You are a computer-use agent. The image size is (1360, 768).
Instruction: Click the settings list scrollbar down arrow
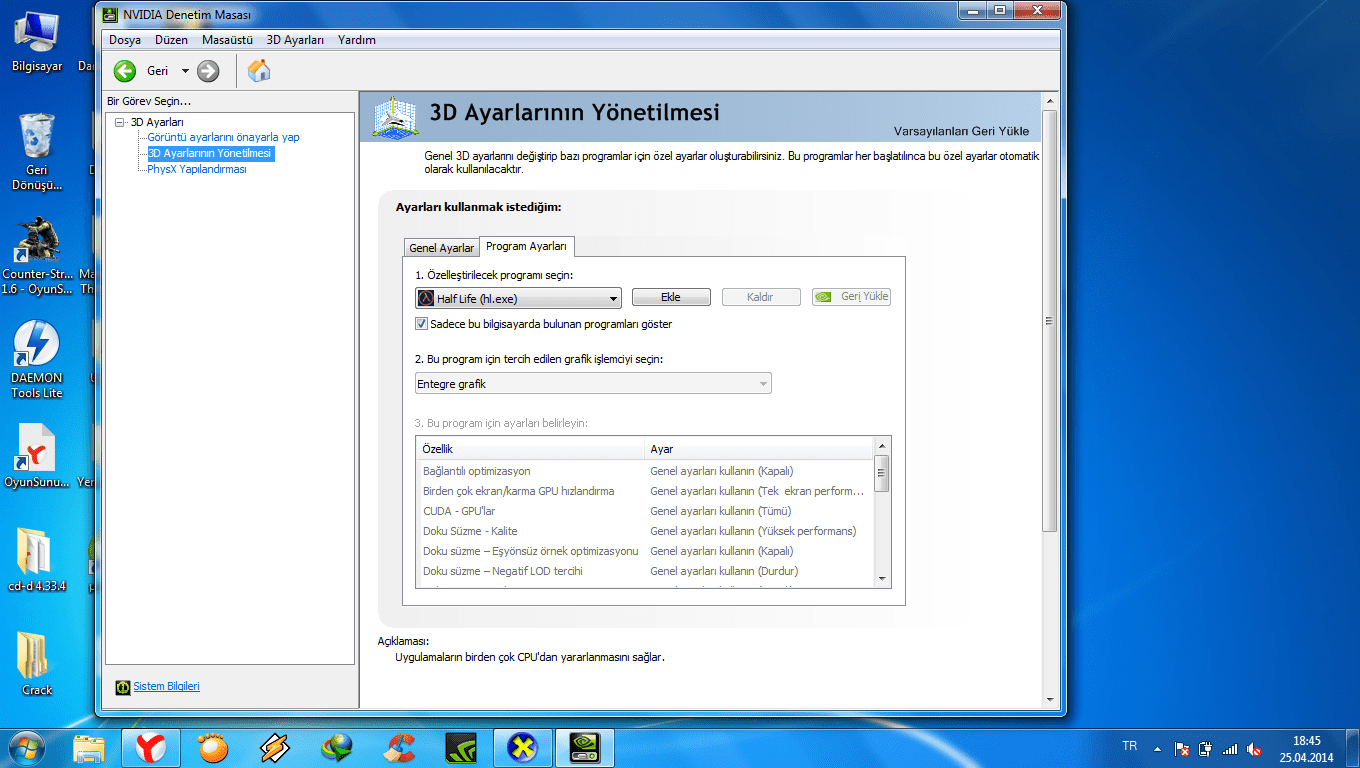coord(882,578)
